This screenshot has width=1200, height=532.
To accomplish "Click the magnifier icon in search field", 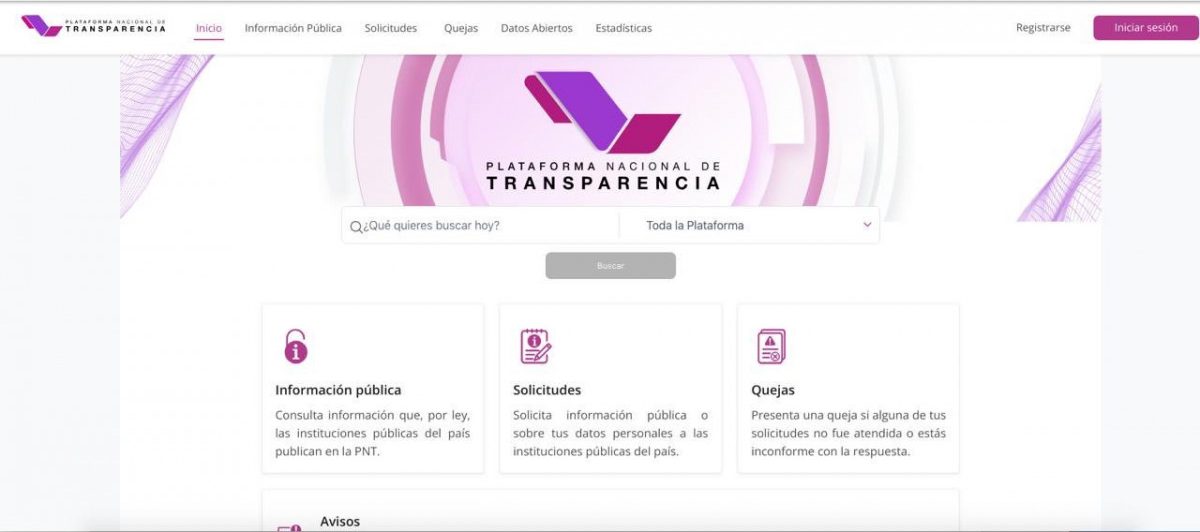I will pos(356,227).
